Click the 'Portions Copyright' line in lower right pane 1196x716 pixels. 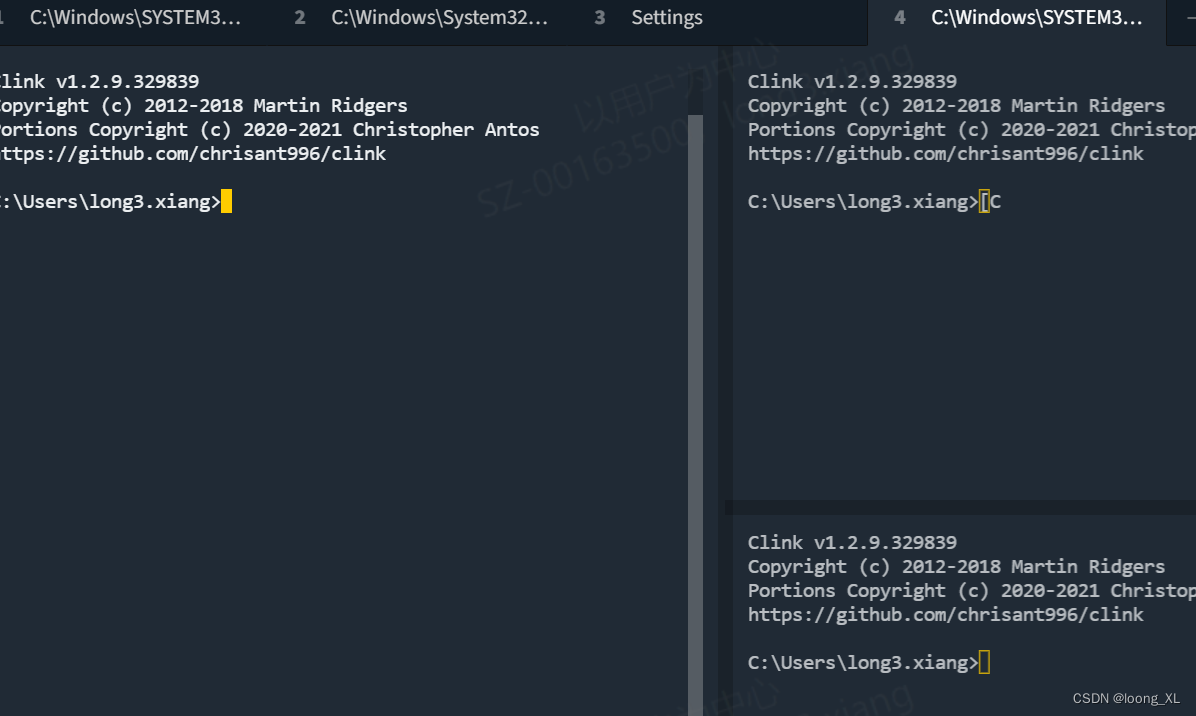pos(972,590)
